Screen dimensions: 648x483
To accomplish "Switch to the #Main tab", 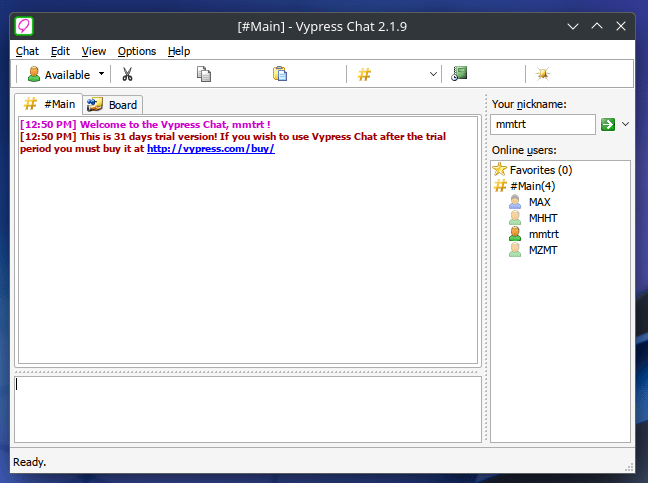I will coord(49,104).
